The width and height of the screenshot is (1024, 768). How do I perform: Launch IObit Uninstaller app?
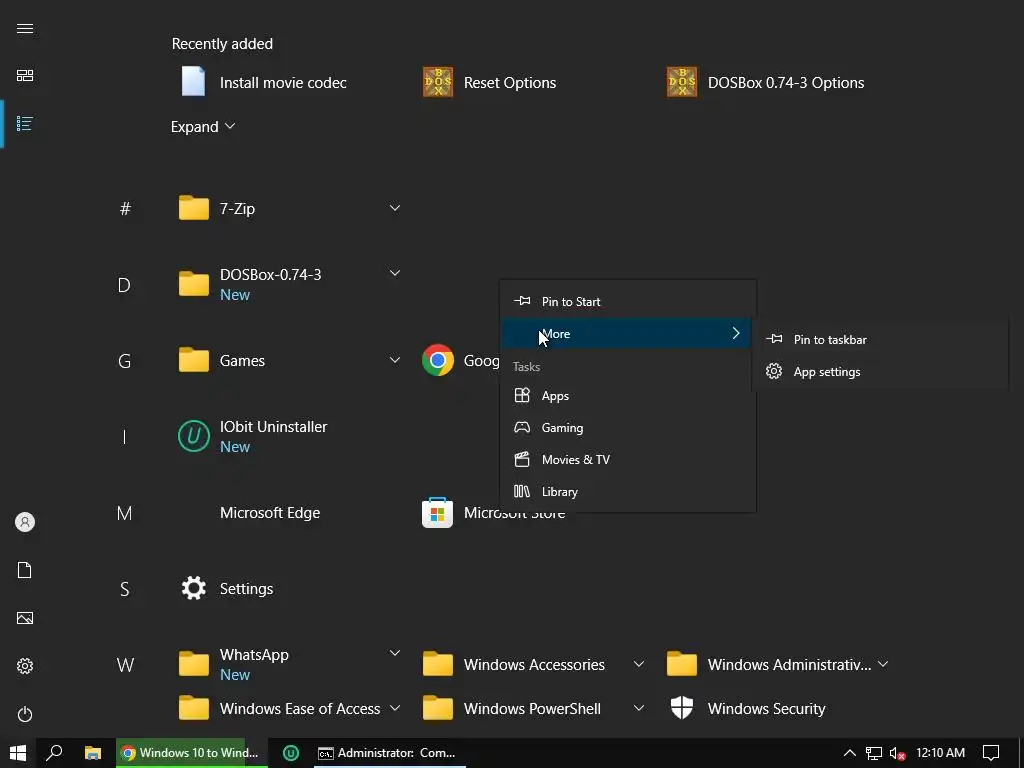[x=253, y=436]
